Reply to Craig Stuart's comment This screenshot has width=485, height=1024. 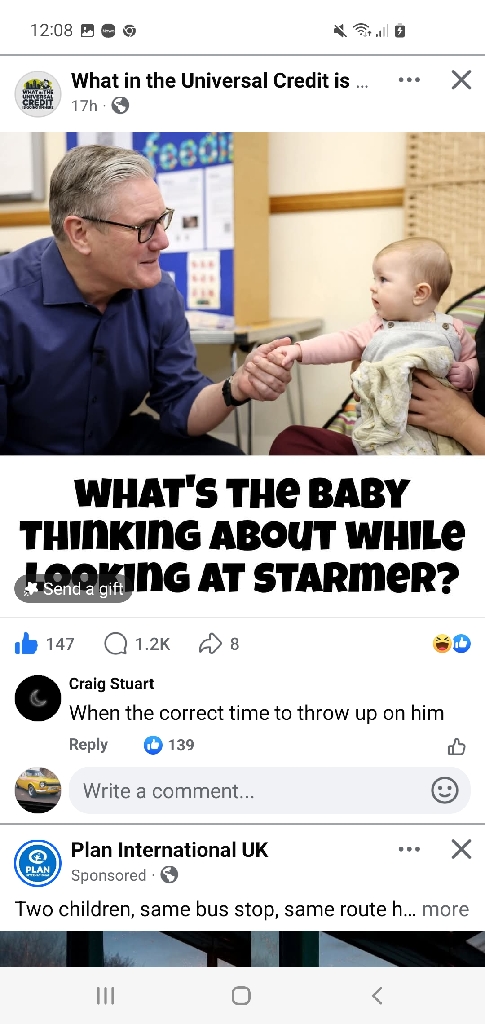(x=88, y=744)
